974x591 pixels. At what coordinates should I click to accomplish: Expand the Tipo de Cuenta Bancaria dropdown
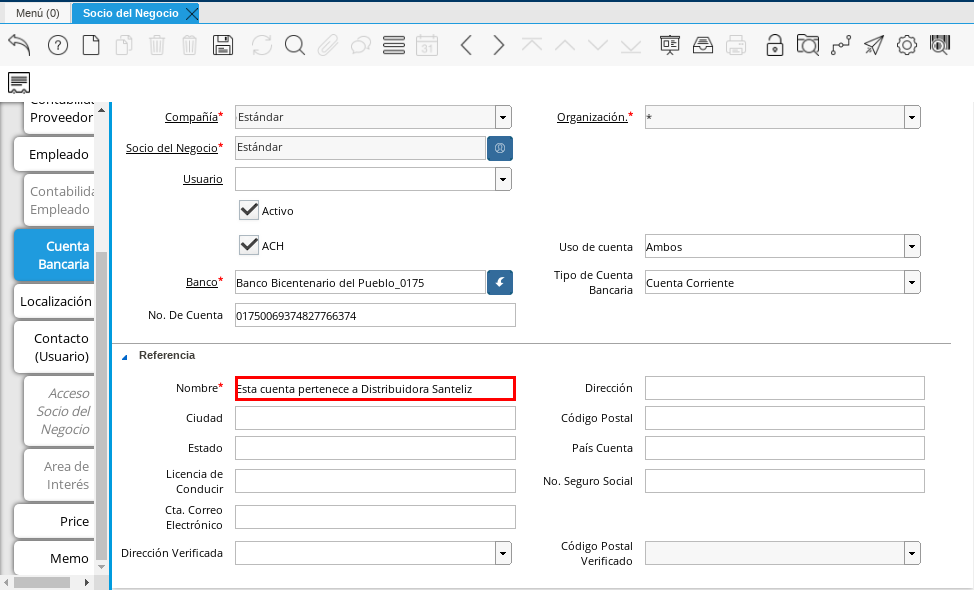[911, 283]
